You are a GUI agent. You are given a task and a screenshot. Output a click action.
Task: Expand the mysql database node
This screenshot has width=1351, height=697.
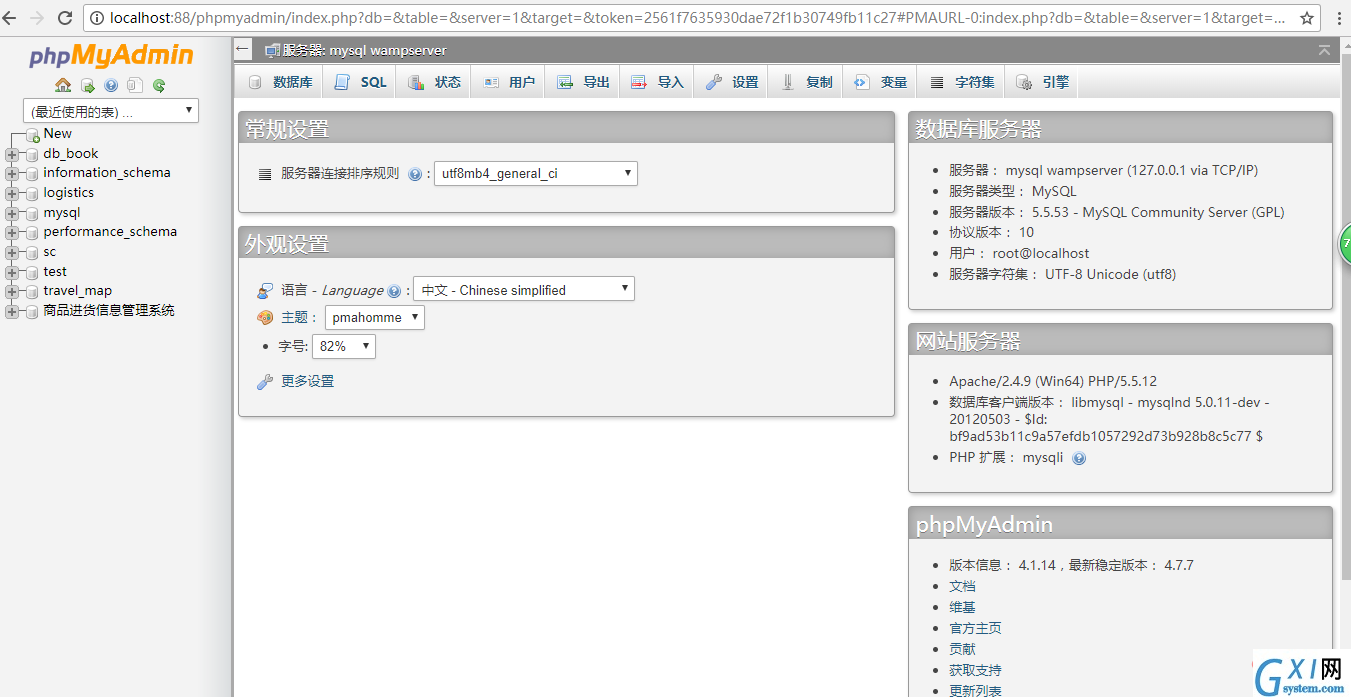coord(12,213)
